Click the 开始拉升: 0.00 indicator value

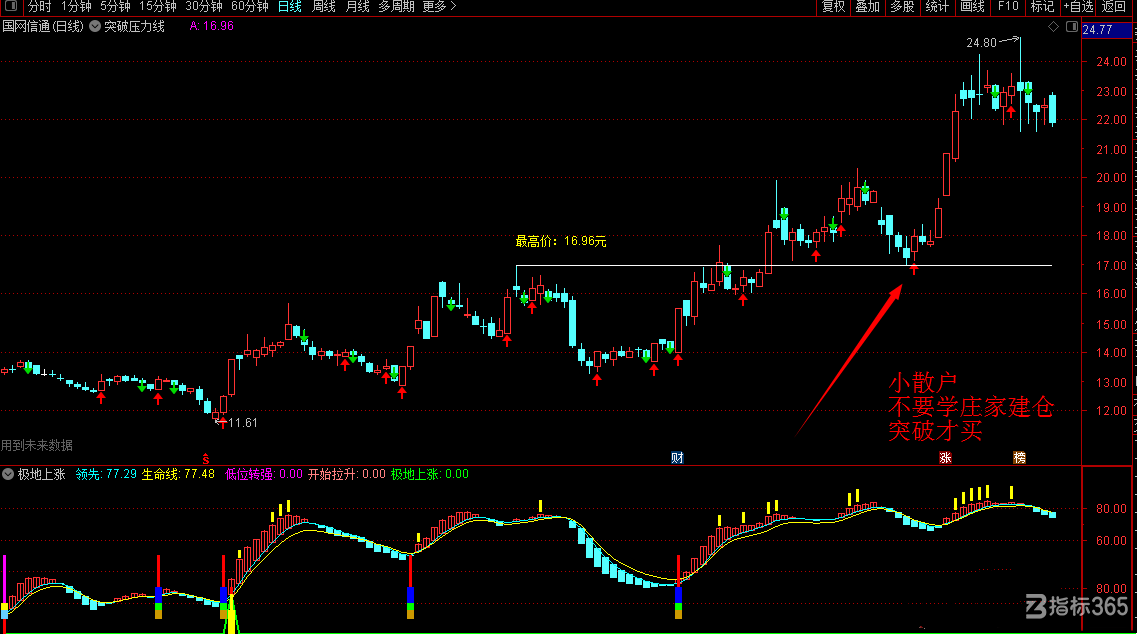pos(347,474)
